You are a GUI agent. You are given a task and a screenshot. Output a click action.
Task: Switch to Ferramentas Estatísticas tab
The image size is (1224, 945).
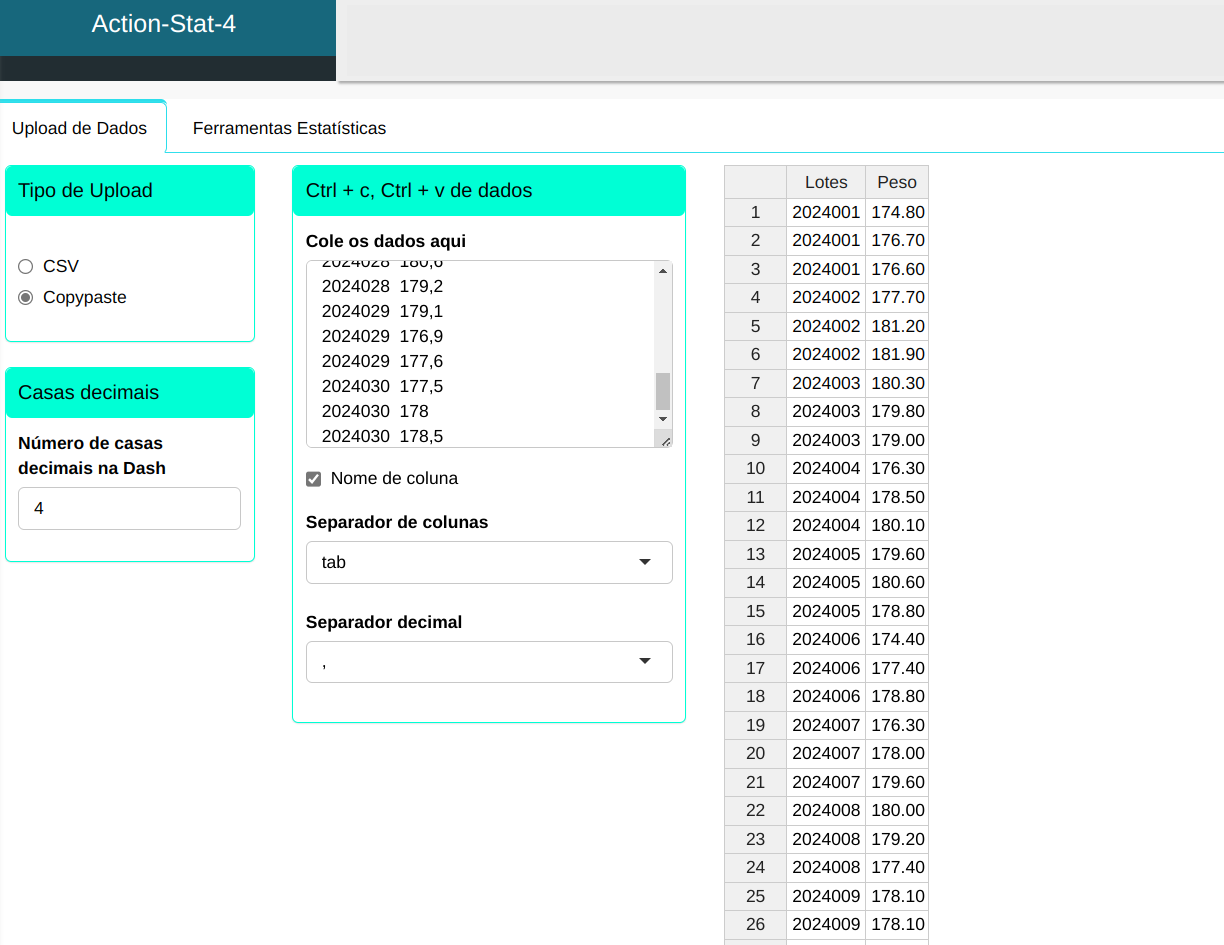(289, 128)
